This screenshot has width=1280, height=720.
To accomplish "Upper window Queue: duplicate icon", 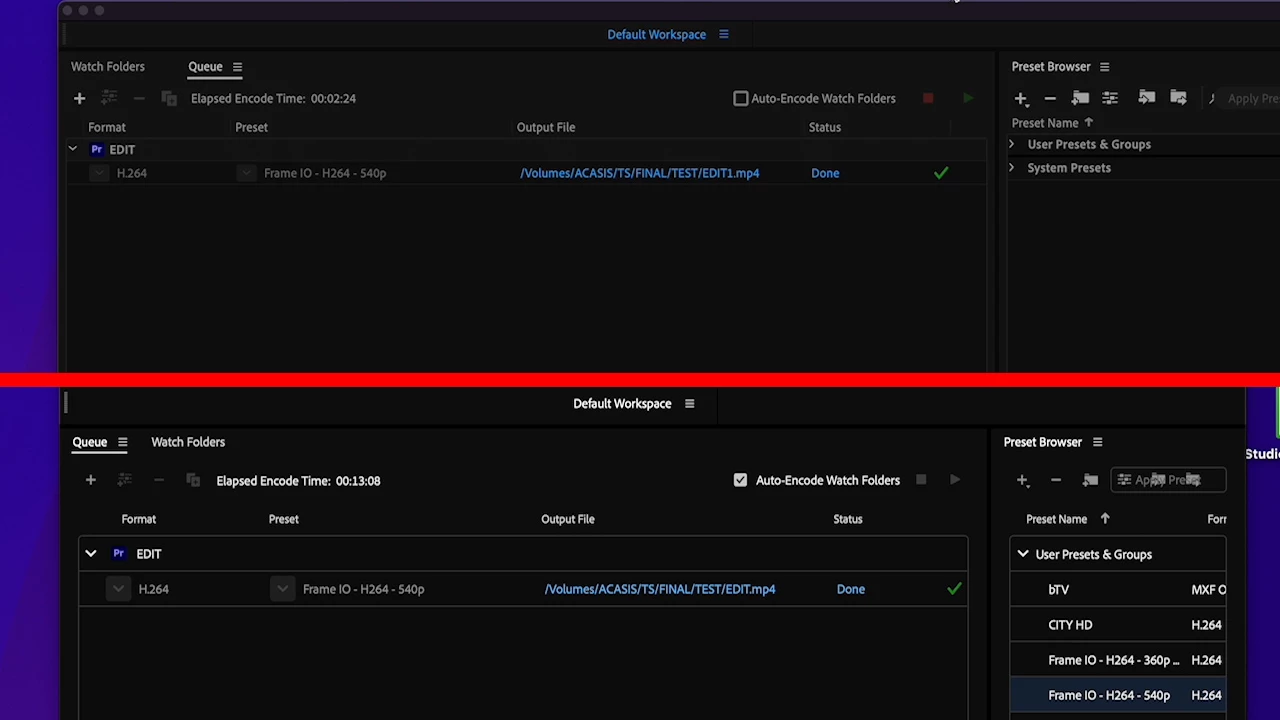I will 169,98.
